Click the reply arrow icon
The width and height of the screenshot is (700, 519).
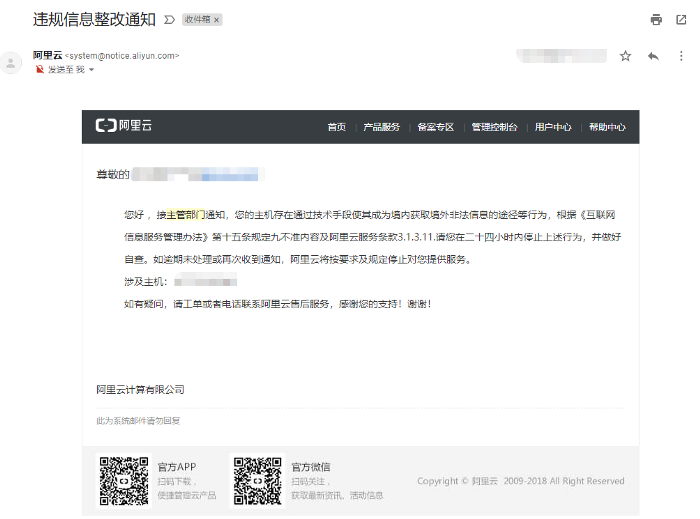(x=653, y=56)
